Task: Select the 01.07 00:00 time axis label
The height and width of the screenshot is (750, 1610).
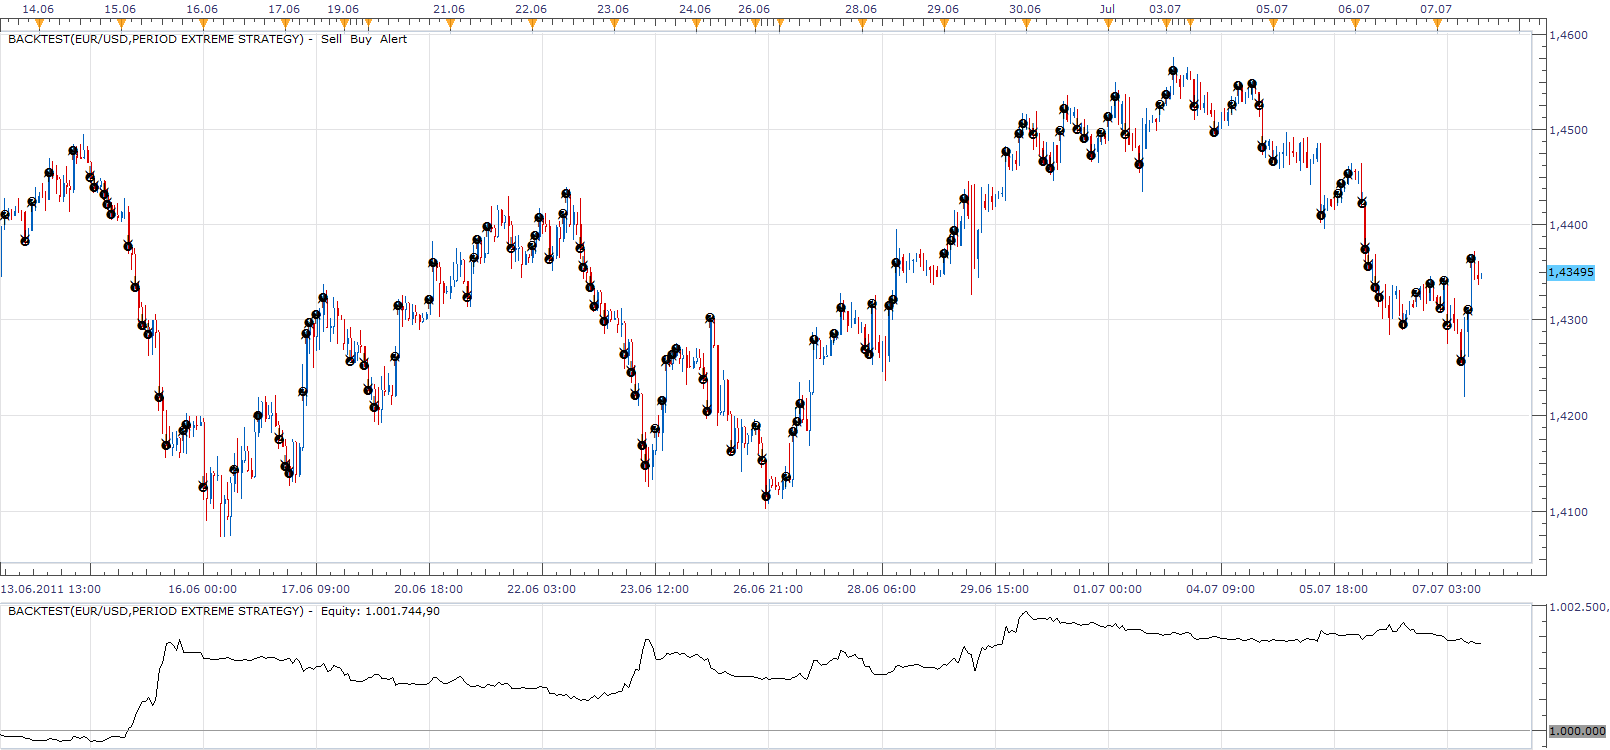Action: tap(1107, 589)
